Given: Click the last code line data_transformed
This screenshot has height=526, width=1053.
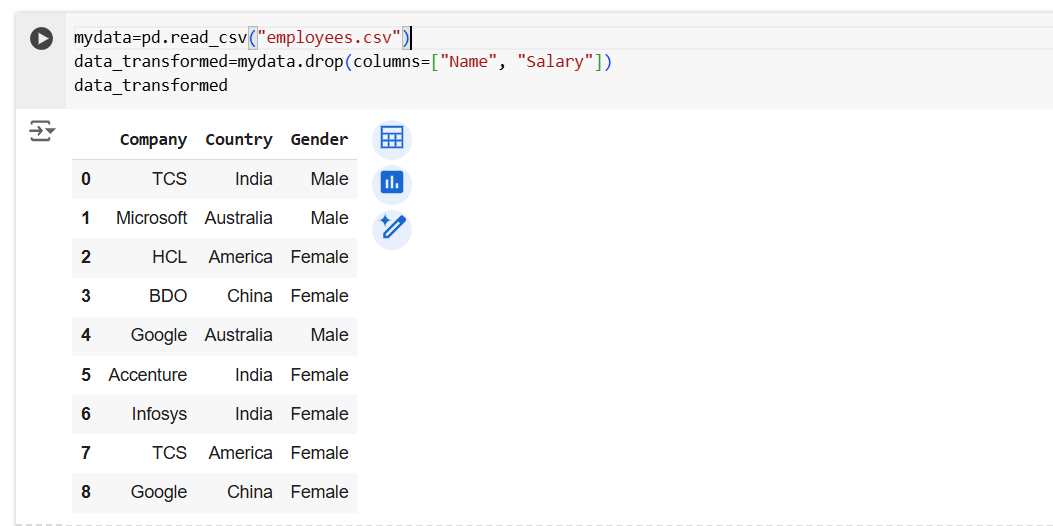Looking at the screenshot, I should 151,86.
